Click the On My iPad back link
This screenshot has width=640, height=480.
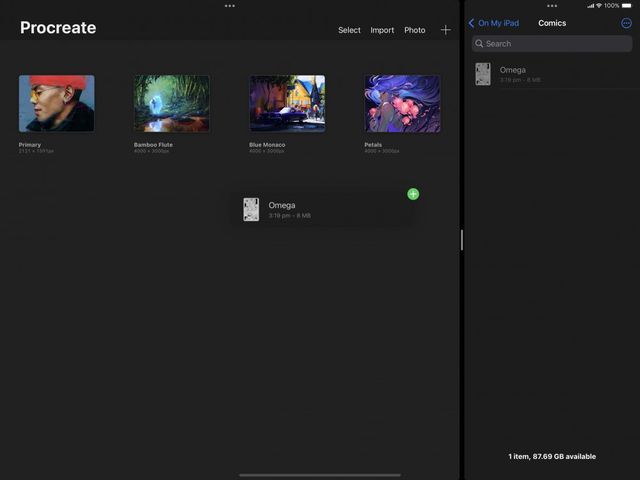click(498, 23)
